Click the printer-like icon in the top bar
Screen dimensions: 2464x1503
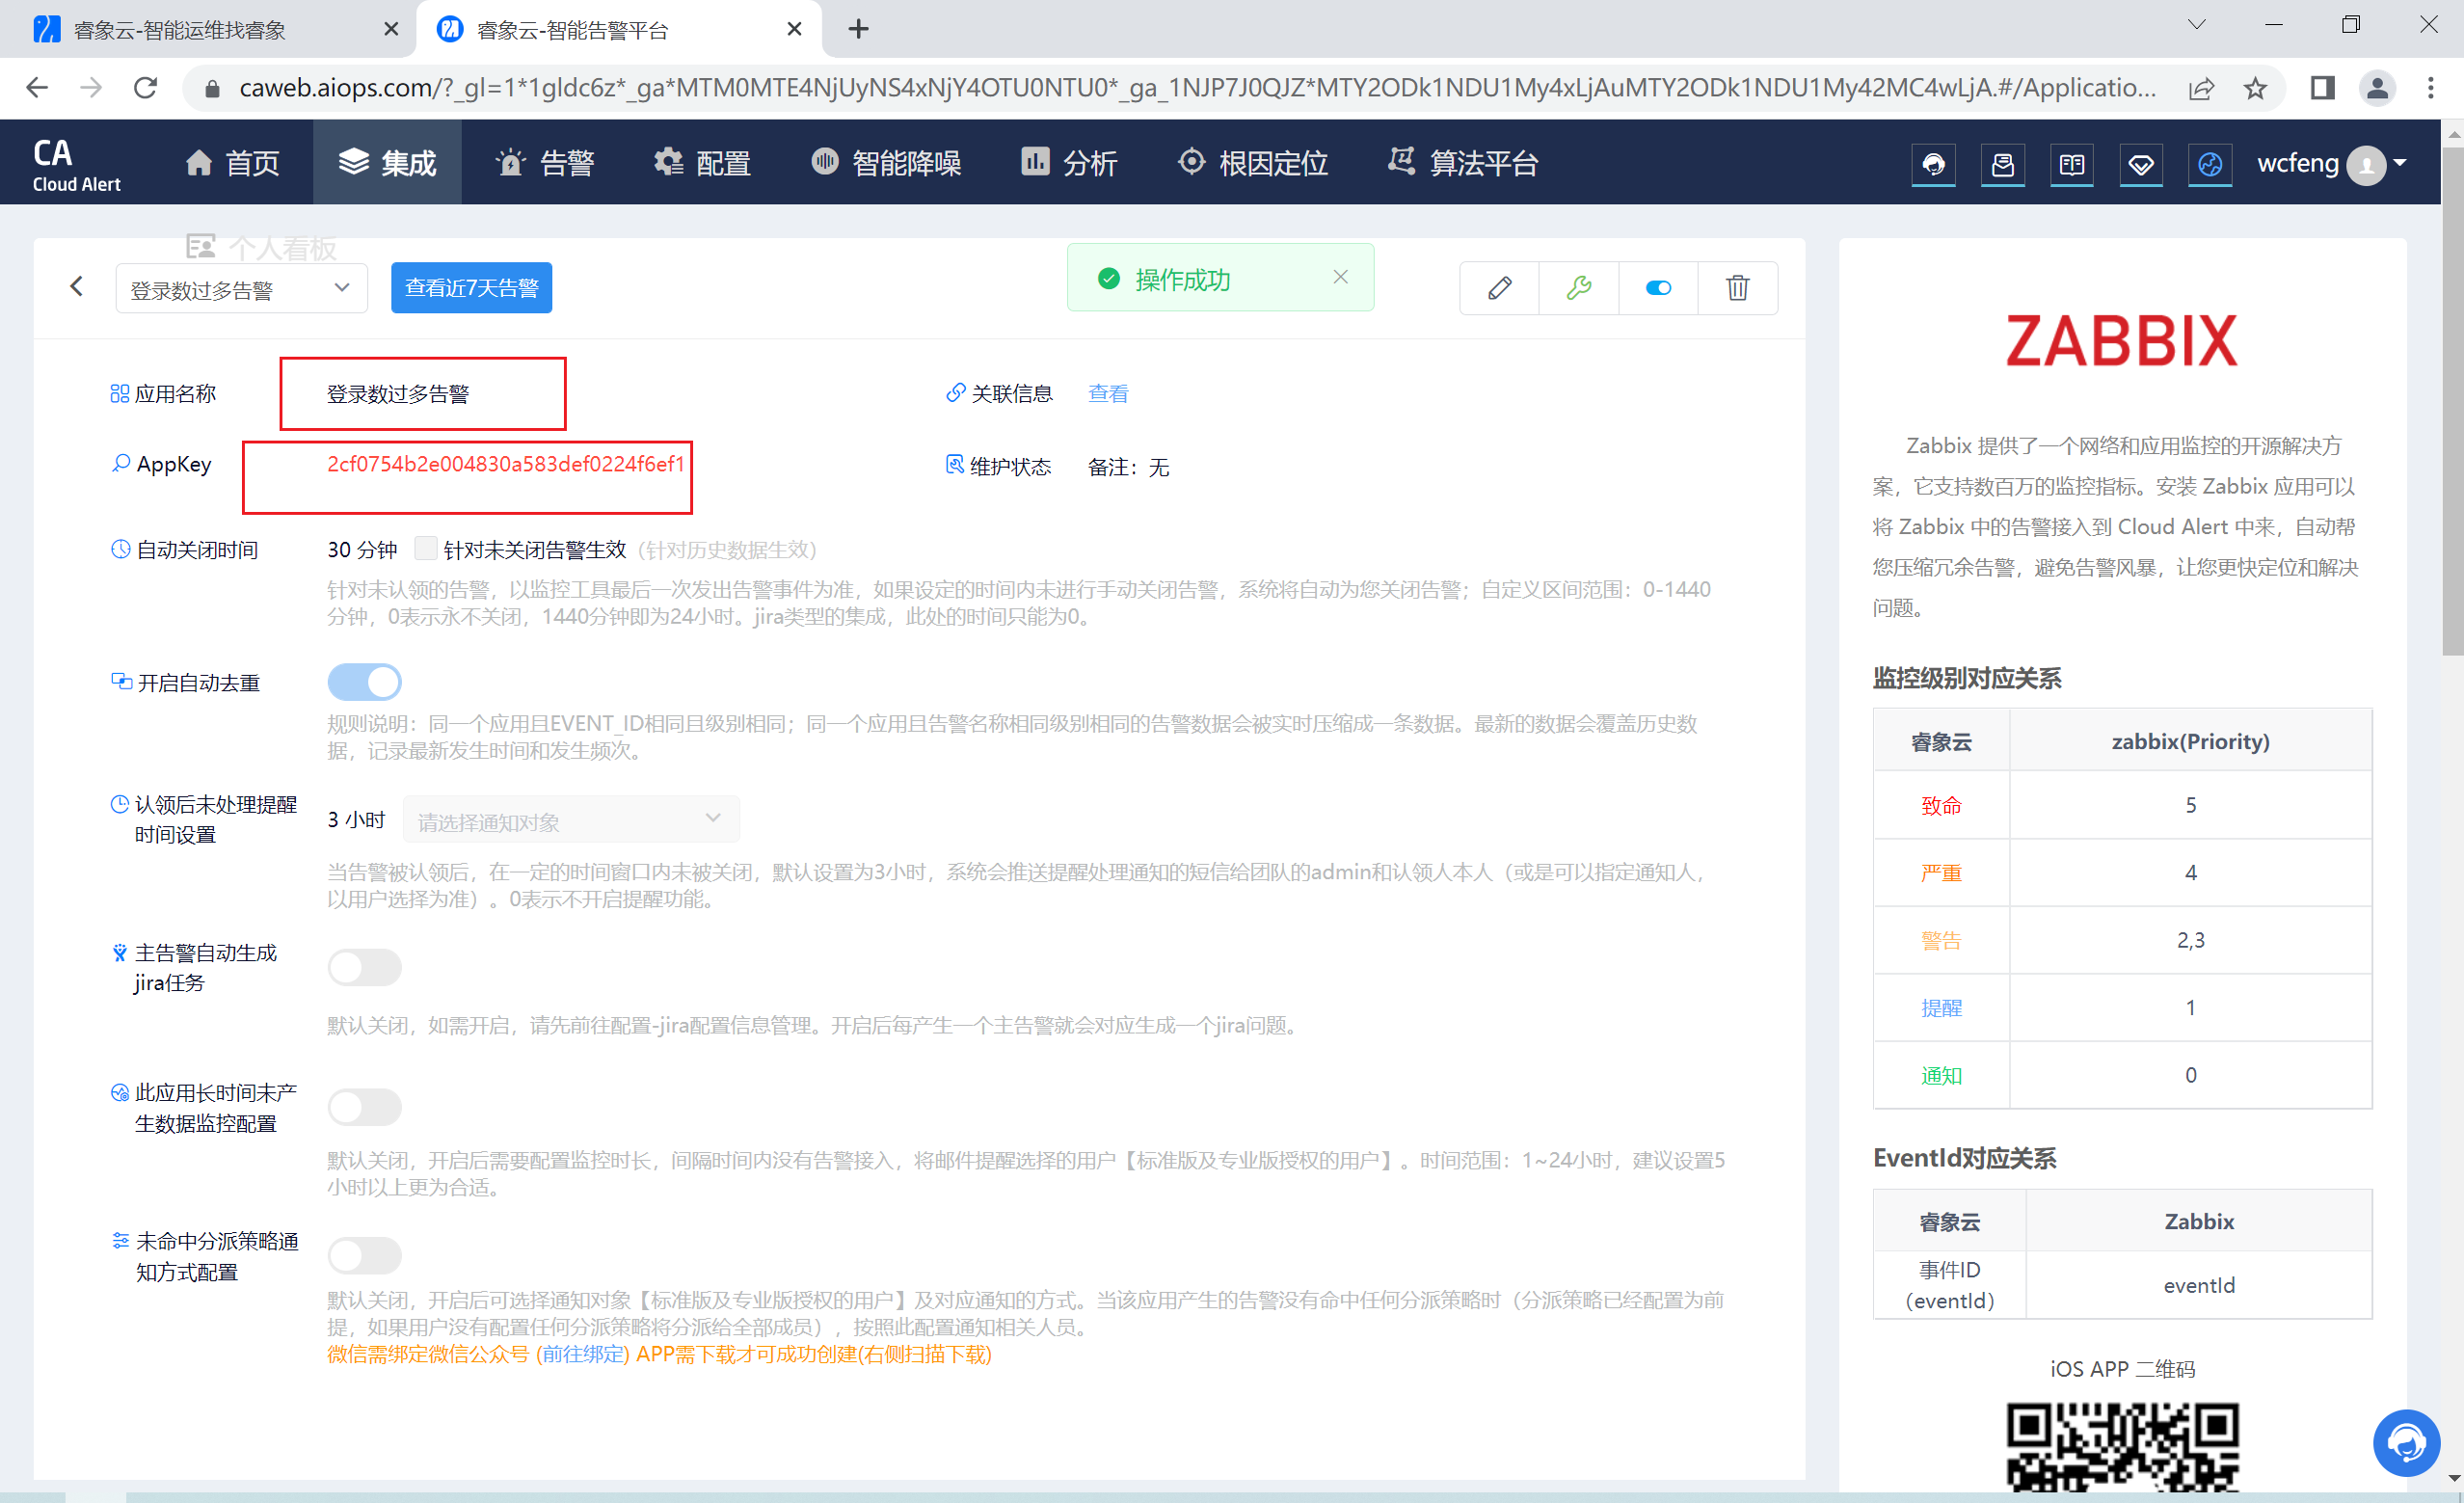pyautogui.click(x=2002, y=164)
